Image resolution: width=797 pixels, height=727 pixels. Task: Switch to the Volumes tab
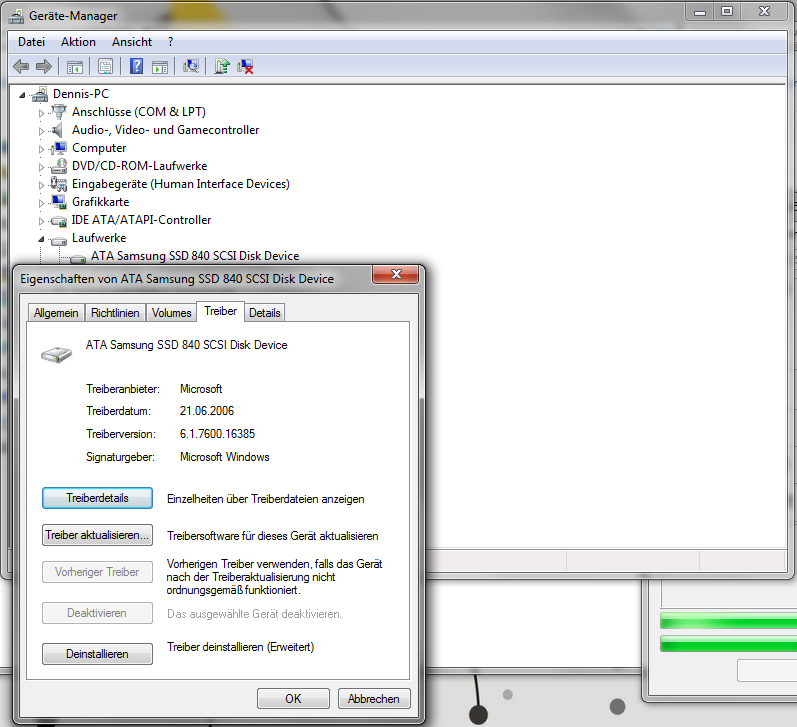click(171, 313)
